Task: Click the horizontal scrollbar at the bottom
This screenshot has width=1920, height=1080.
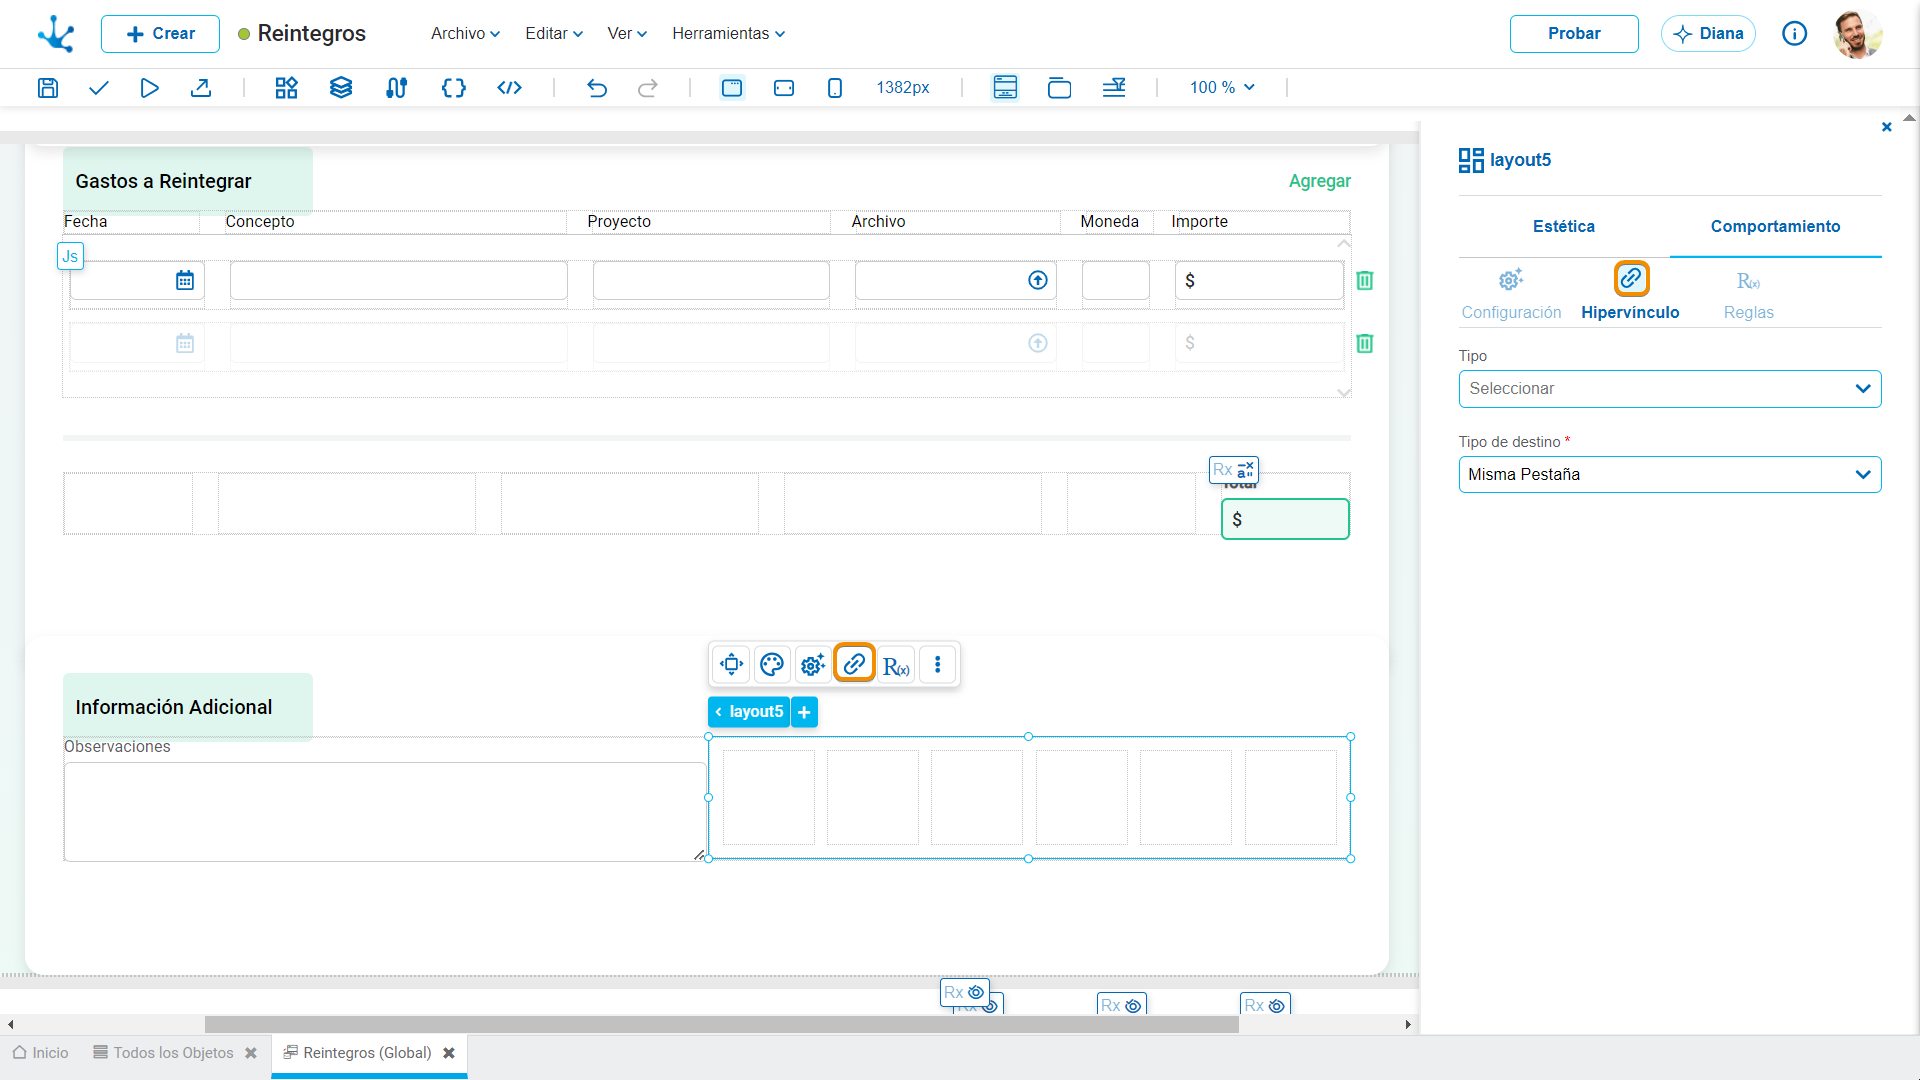Action: tap(721, 1025)
